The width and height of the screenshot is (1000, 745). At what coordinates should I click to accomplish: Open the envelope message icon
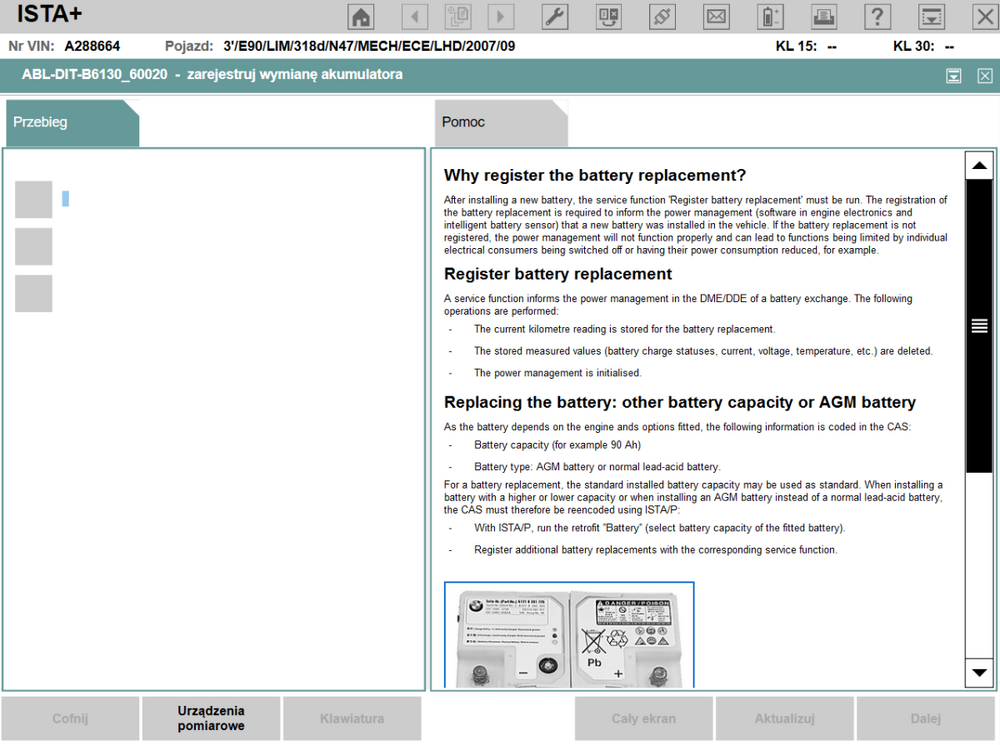tap(716, 16)
